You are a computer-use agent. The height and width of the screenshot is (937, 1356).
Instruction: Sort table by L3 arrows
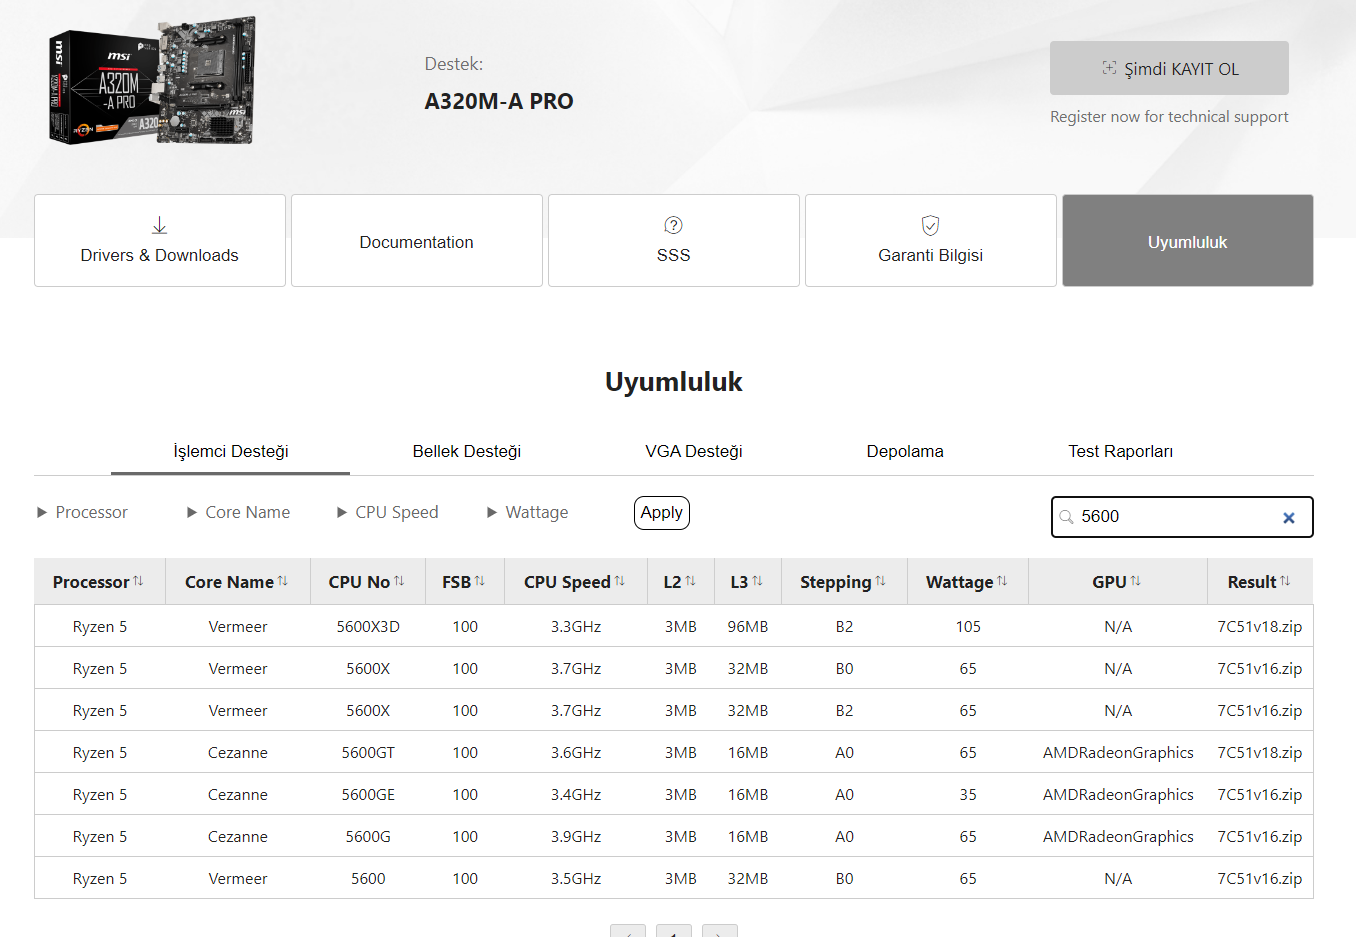pyautogui.click(x=757, y=581)
